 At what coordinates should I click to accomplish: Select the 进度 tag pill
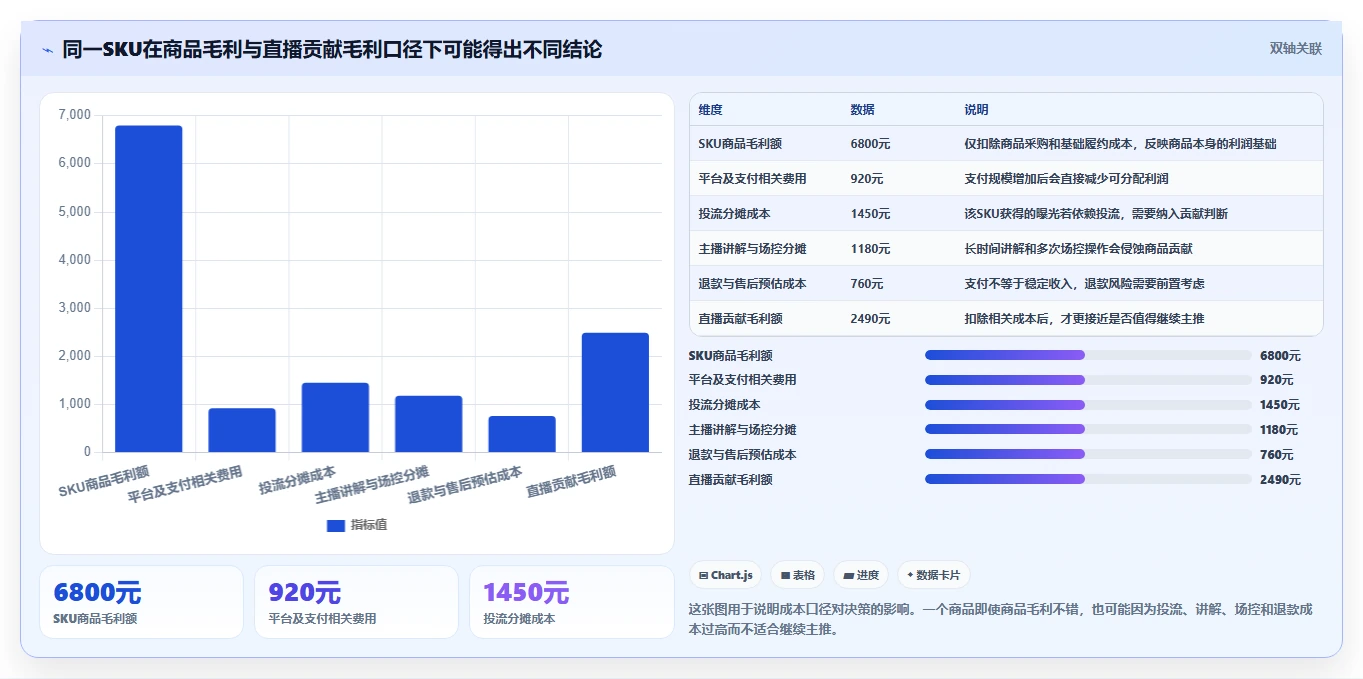click(860, 575)
